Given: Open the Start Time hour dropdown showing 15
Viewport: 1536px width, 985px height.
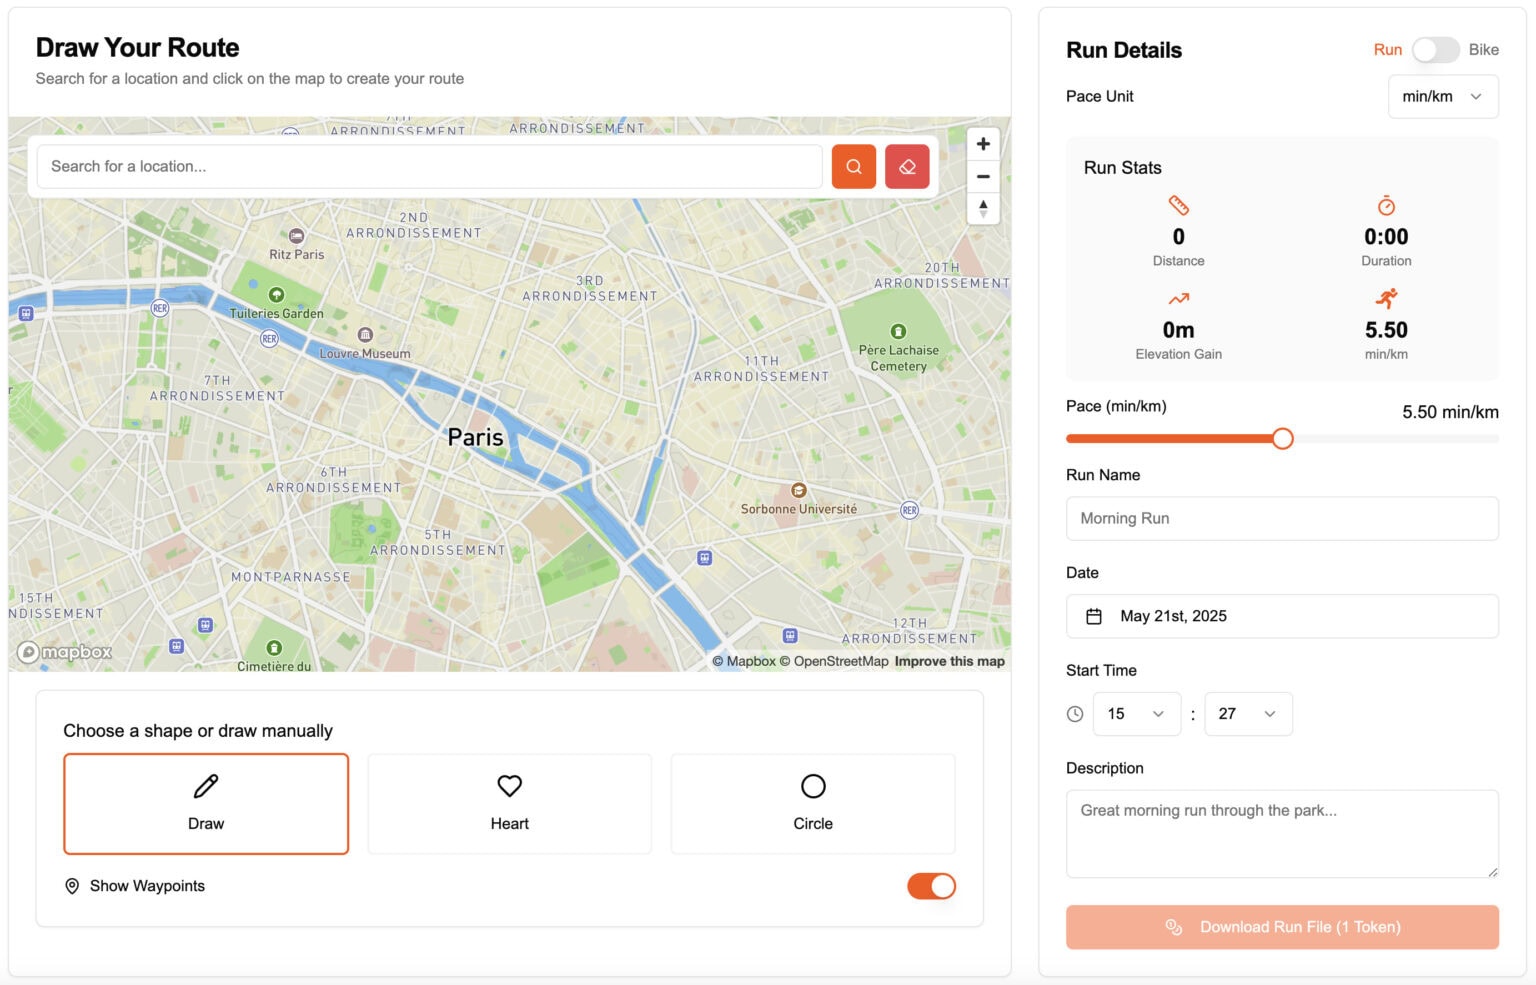Looking at the screenshot, I should 1137,713.
